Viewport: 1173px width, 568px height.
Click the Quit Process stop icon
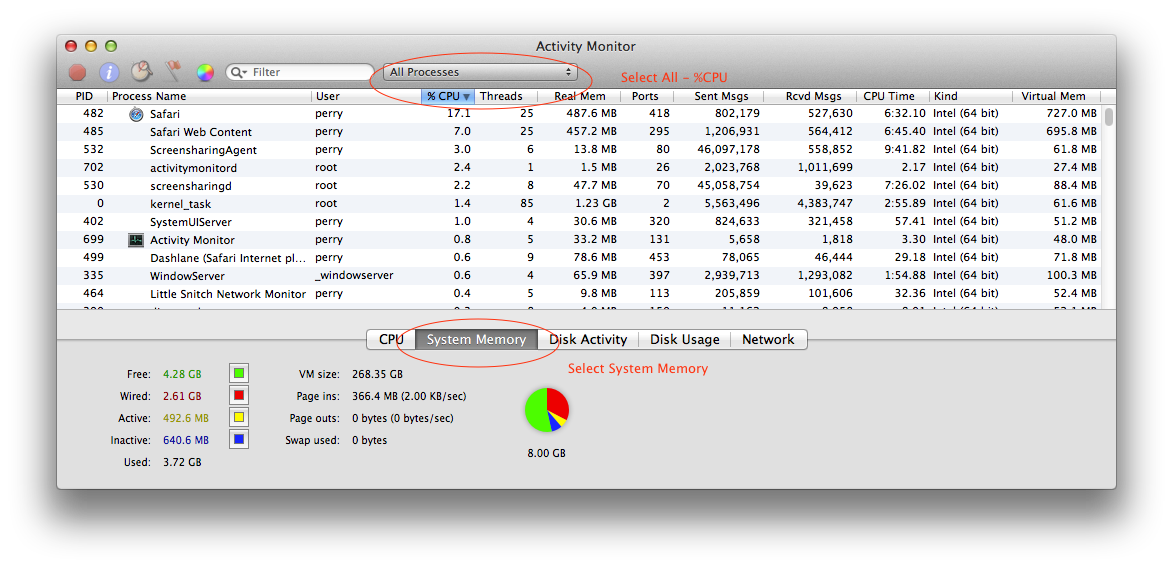pos(77,73)
